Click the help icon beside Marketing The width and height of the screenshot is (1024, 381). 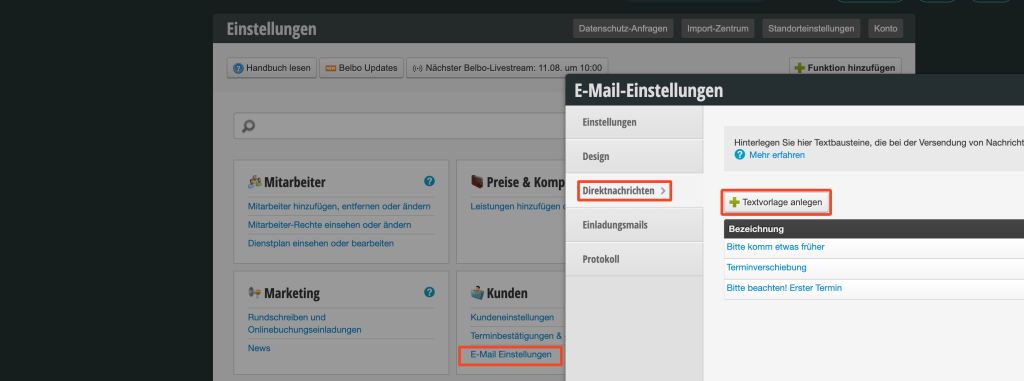(429, 292)
